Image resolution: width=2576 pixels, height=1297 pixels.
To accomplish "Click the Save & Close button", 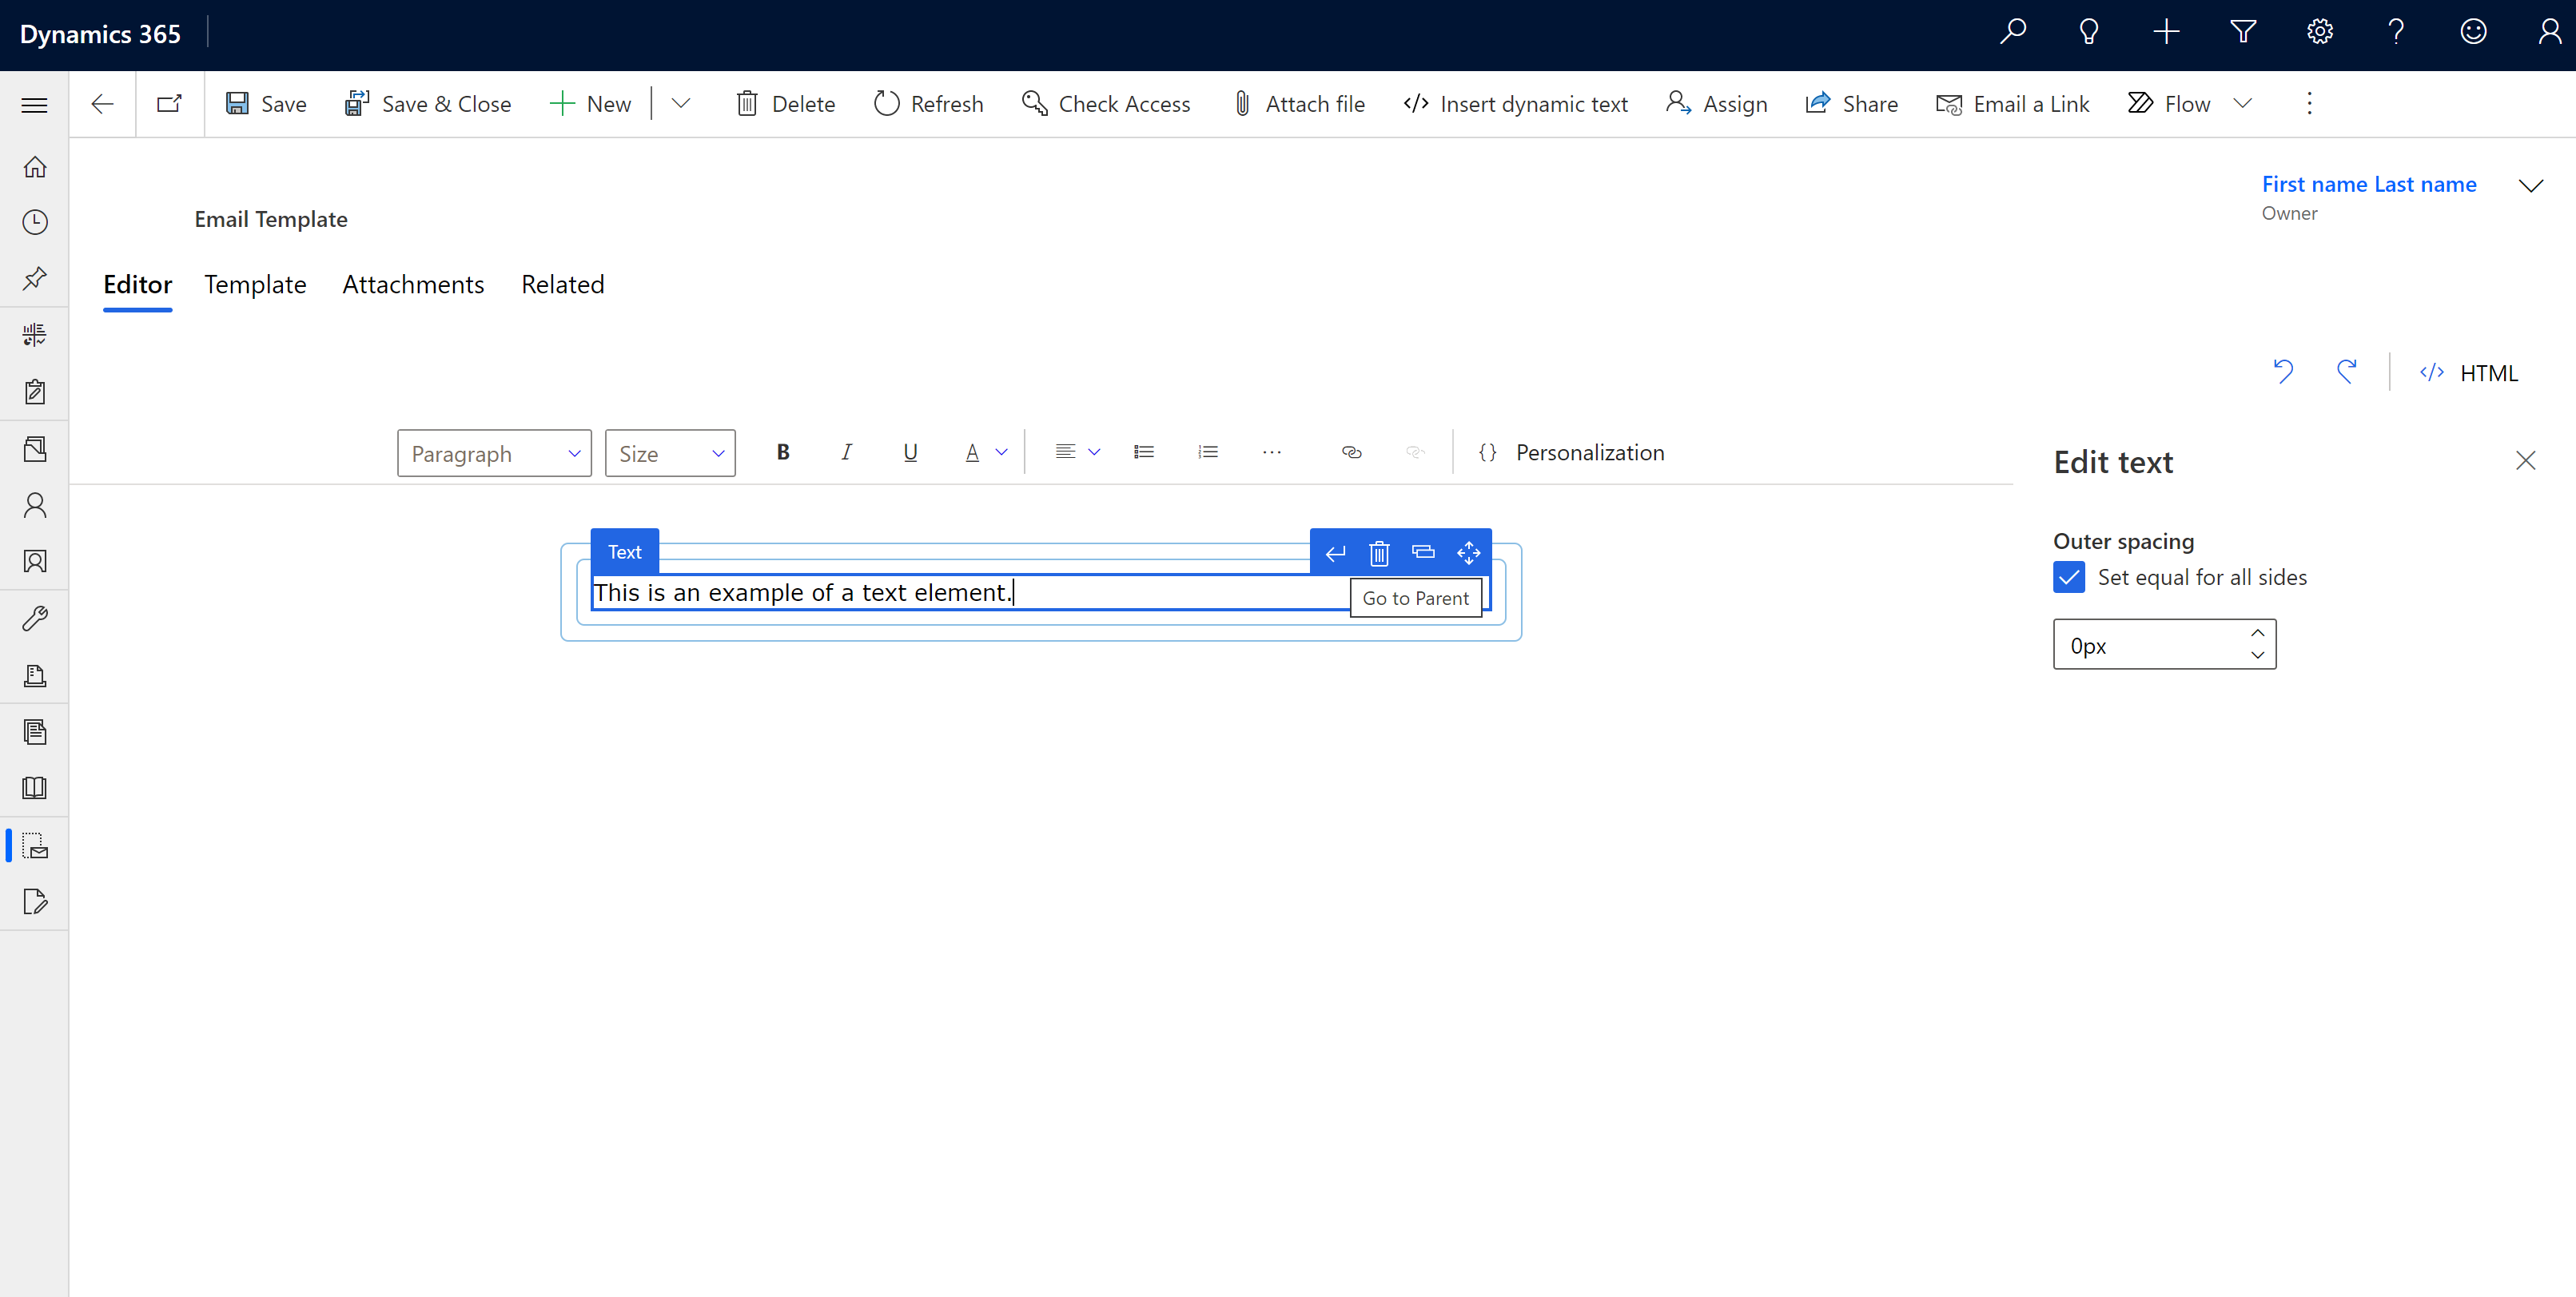I will click(427, 102).
